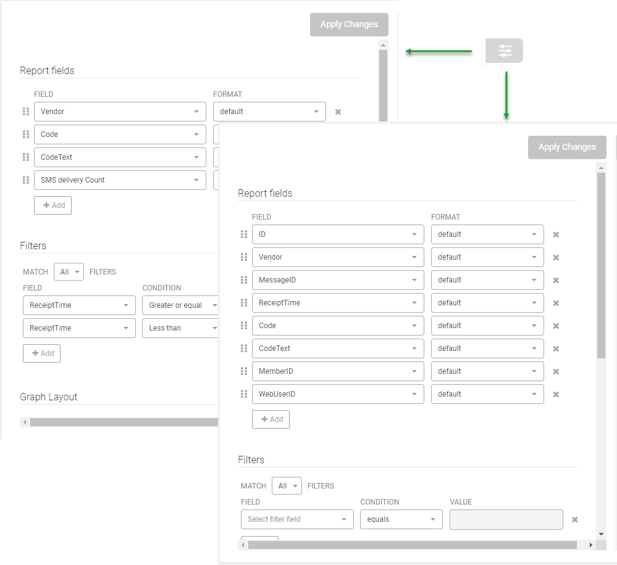The width and height of the screenshot is (617, 565).
Task: Open the MessageID field dropdown
Action: click(x=338, y=280)
